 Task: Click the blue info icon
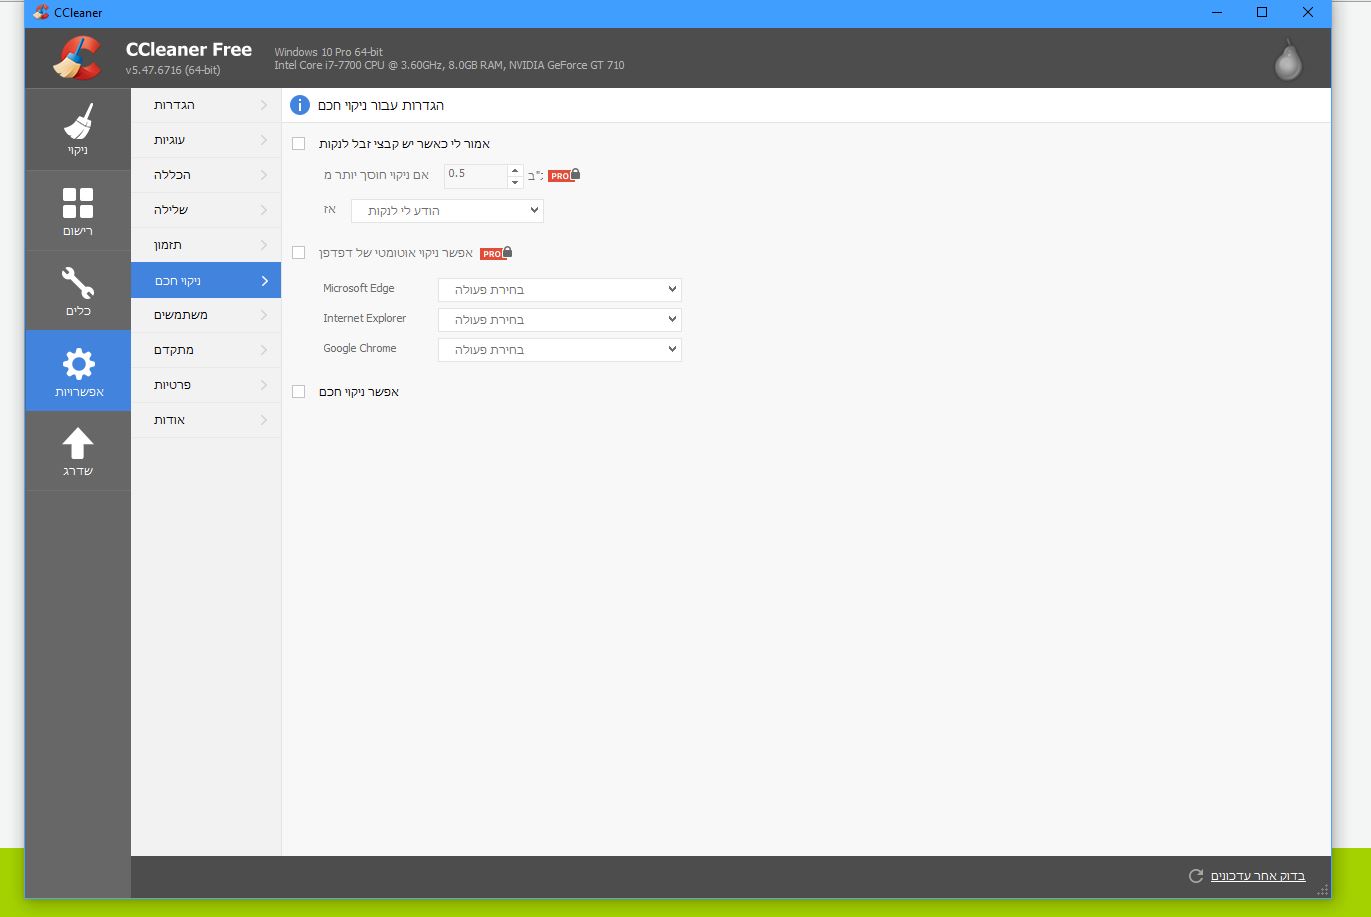300,105
